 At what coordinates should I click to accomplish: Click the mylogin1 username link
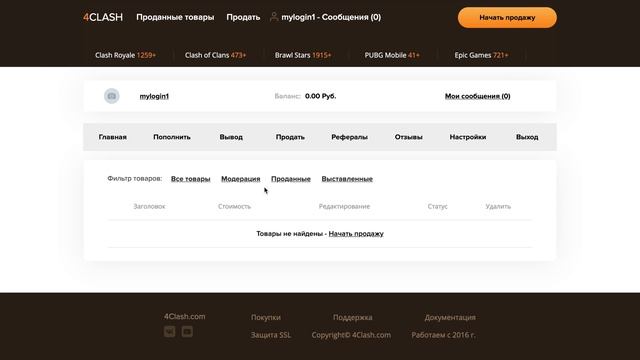coord(154,96)
